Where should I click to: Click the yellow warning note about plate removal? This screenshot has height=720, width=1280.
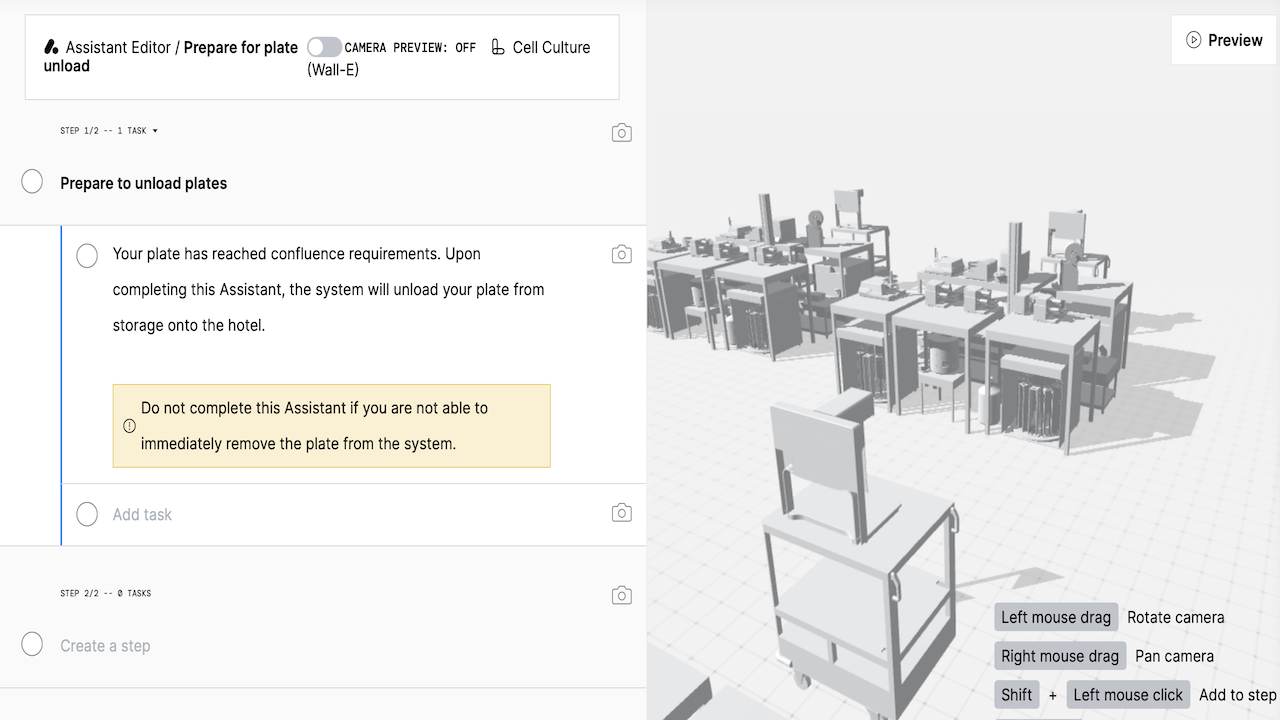[x=331, y=426]
